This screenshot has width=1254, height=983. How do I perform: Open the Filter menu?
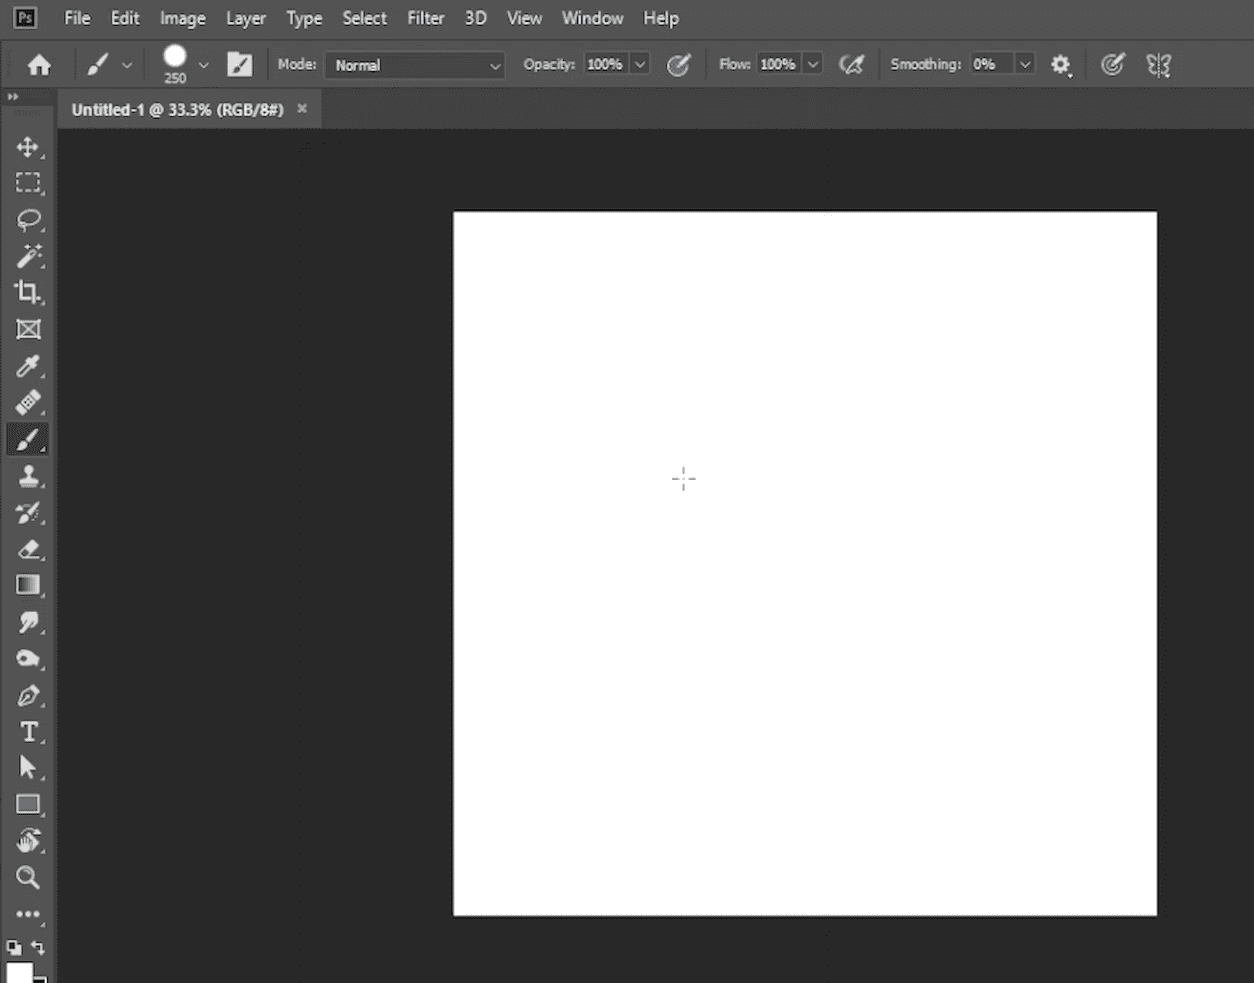click(x=426, y=18)
